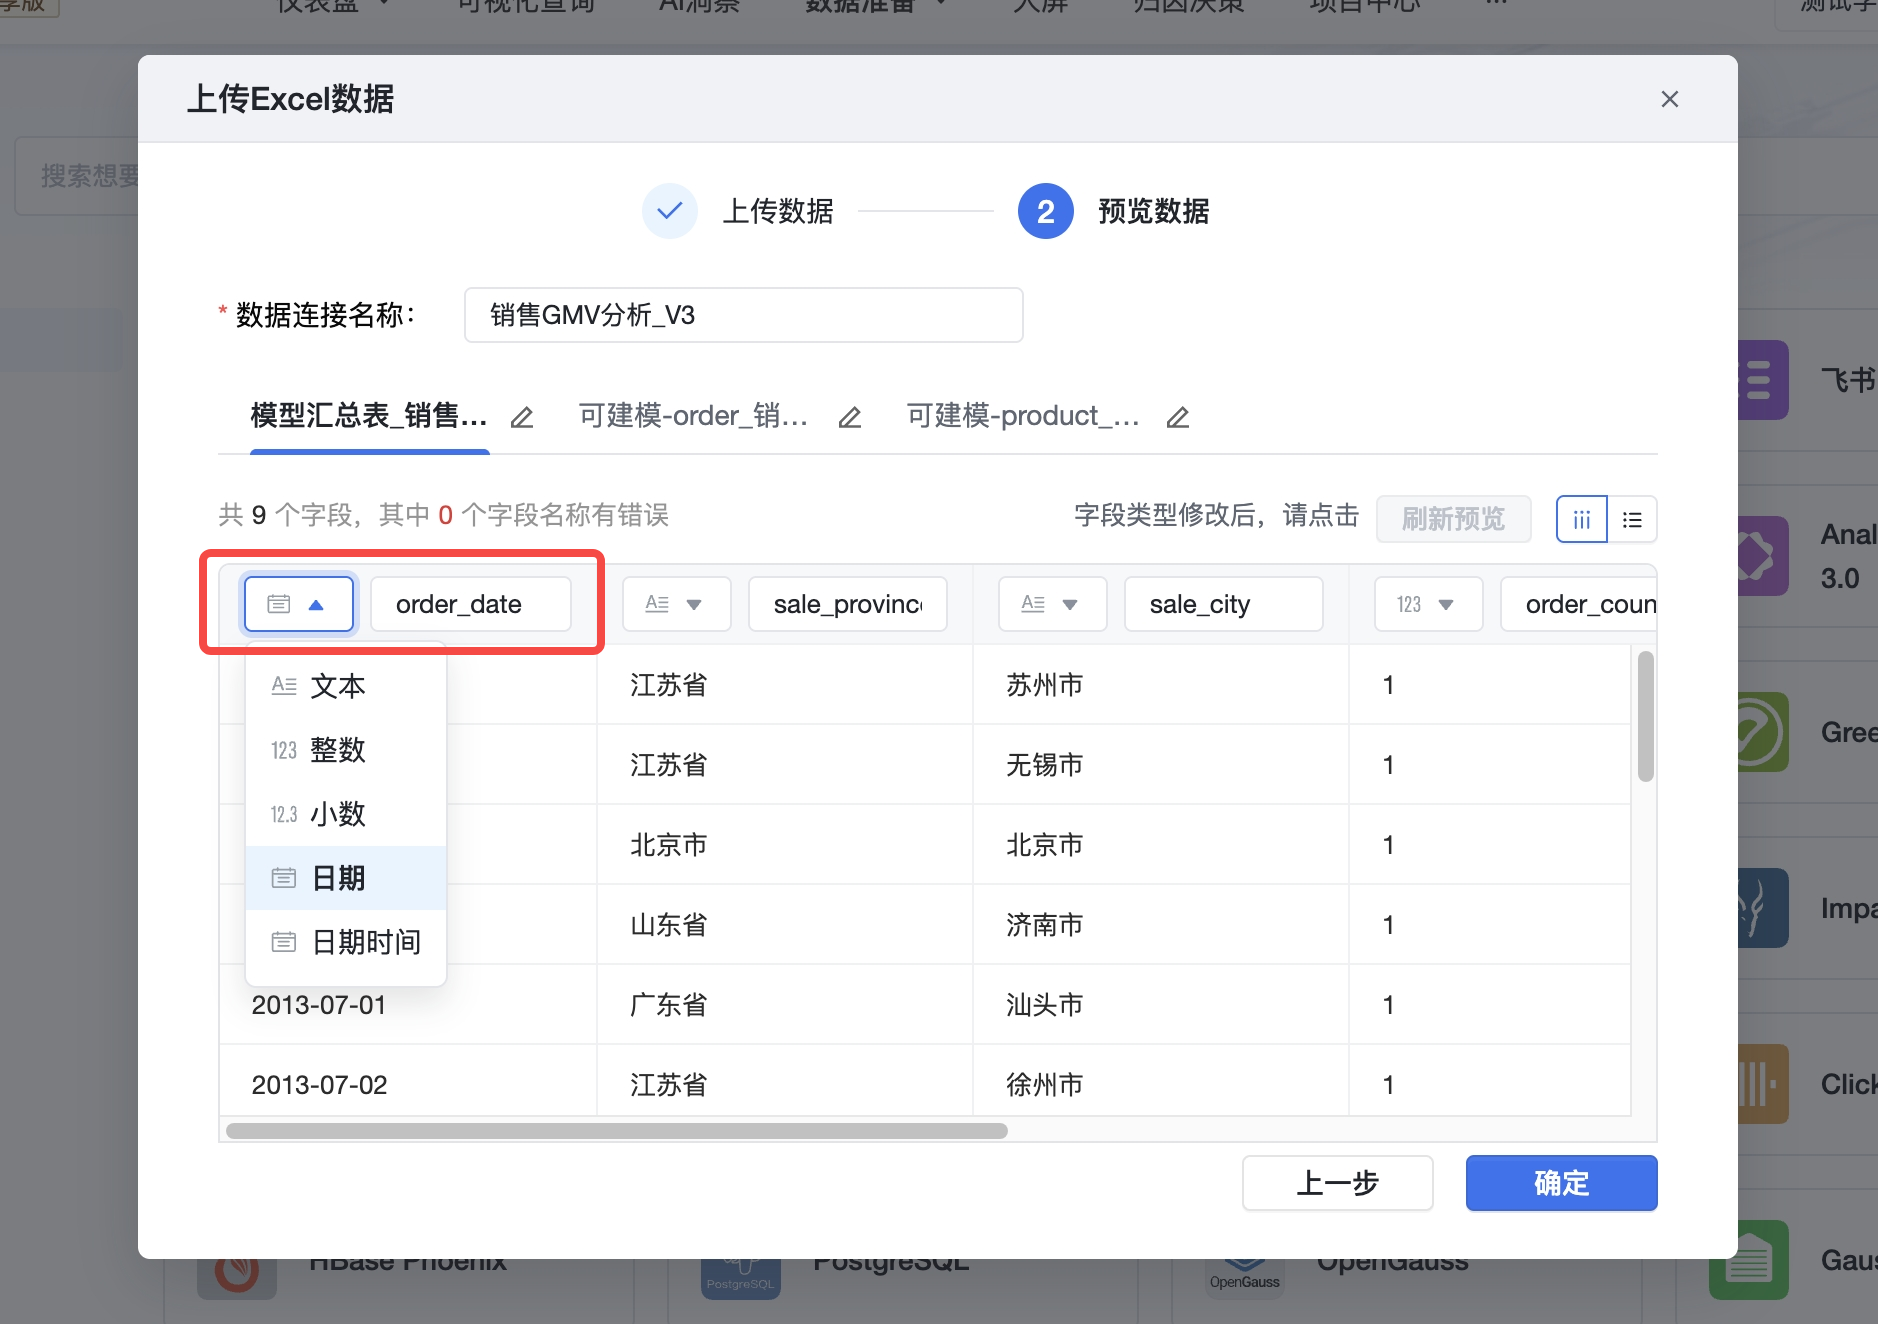Click the horizontal scrollbar under the preview table
The height and width of the screenshot is (1324, 1878).
[617, 1131]
